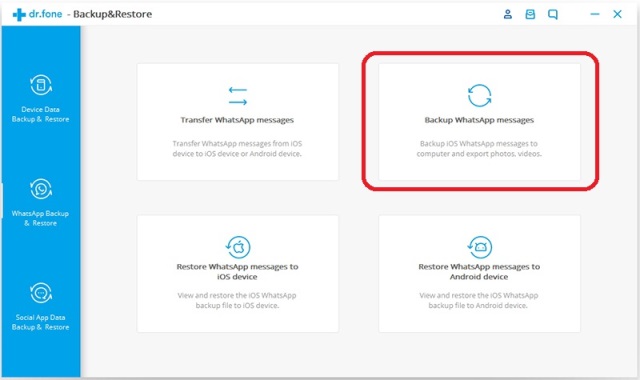The image size is (640, 380).
Task: Choose the Backup WhatsApp messages title
Action: click(479, 120)
